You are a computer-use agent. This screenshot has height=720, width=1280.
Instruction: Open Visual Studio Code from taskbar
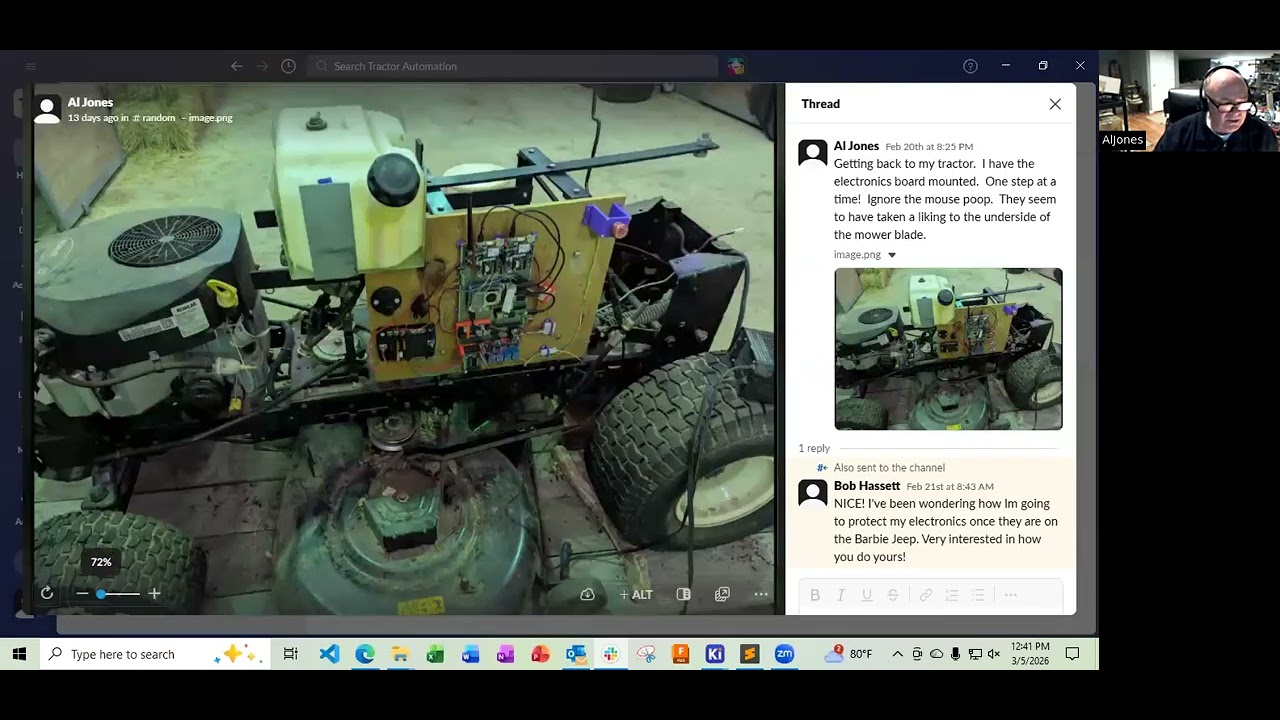[x=329, y=654]
